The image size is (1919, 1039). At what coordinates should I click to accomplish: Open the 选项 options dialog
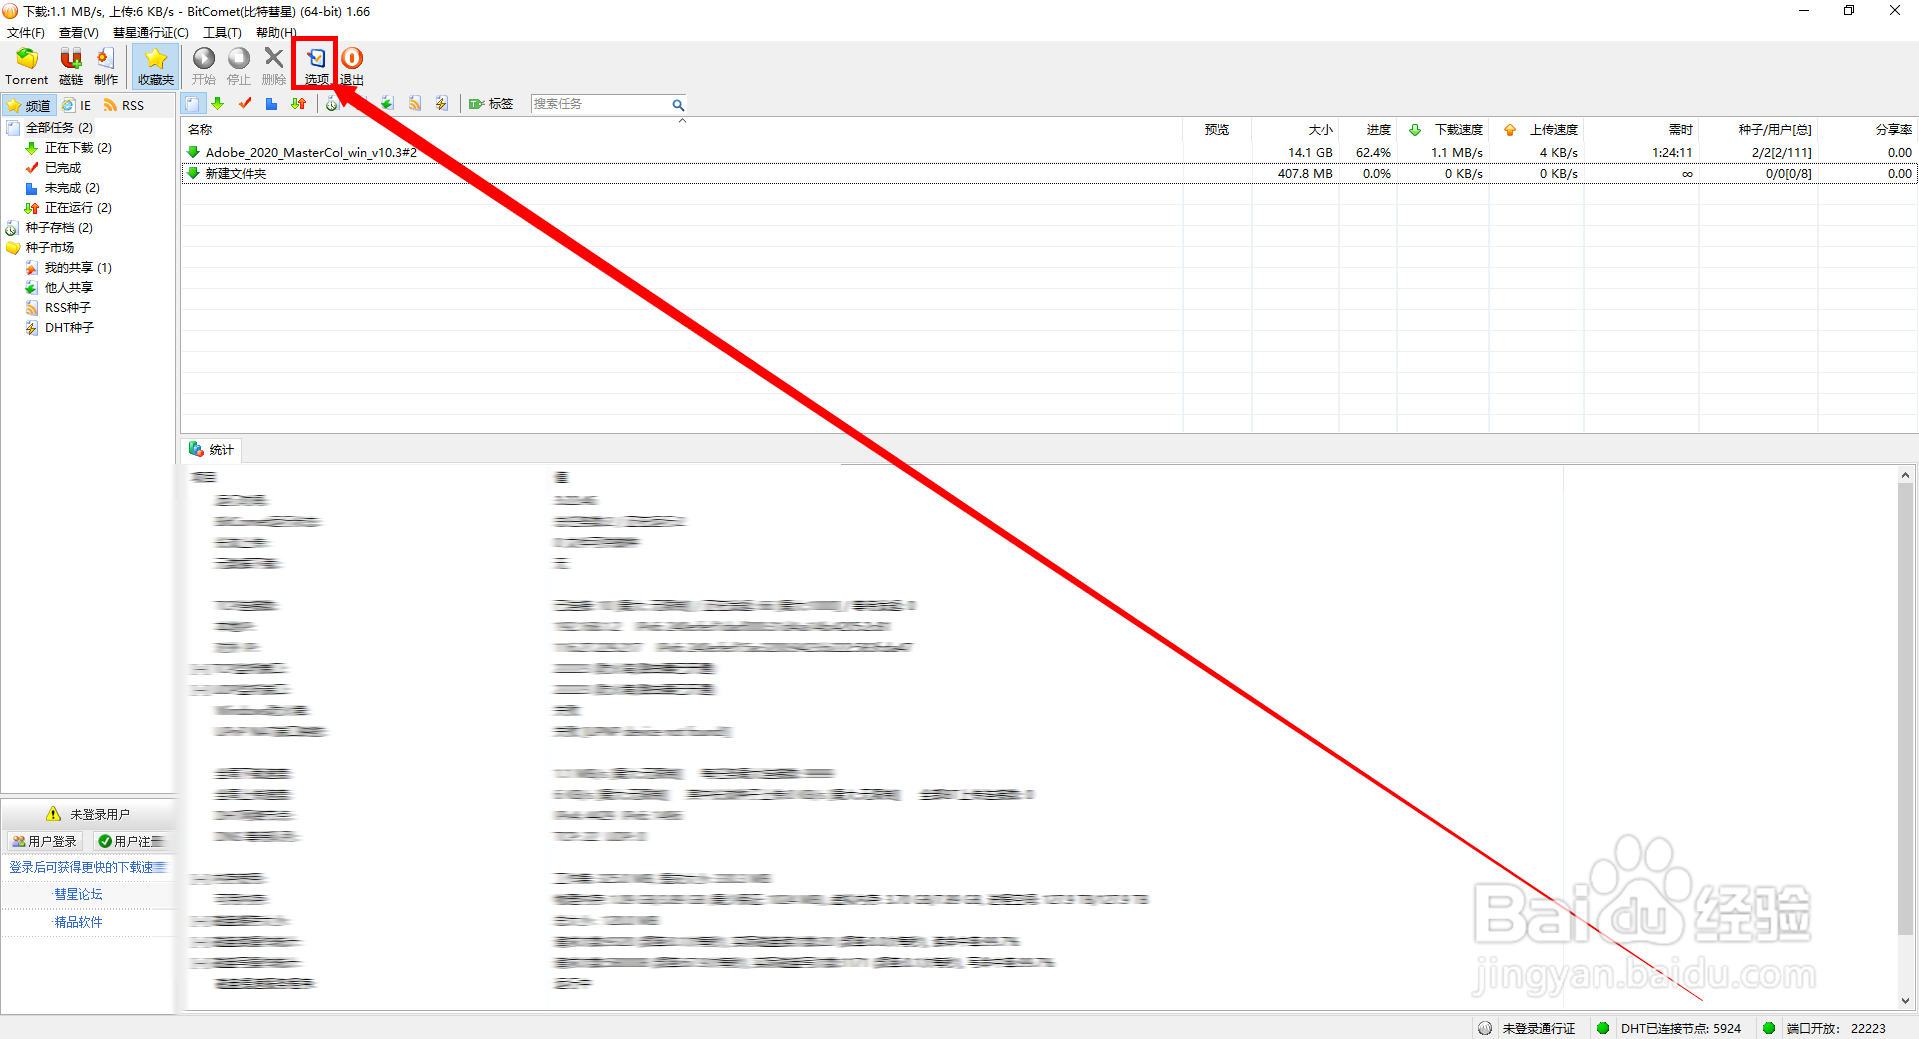pyautogui.click(x=316, y=66)
